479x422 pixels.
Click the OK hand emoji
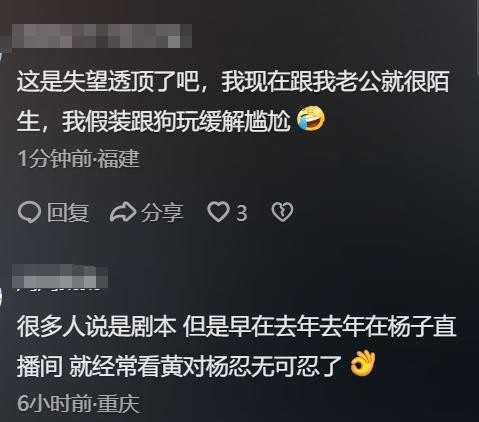click(363, 363)
